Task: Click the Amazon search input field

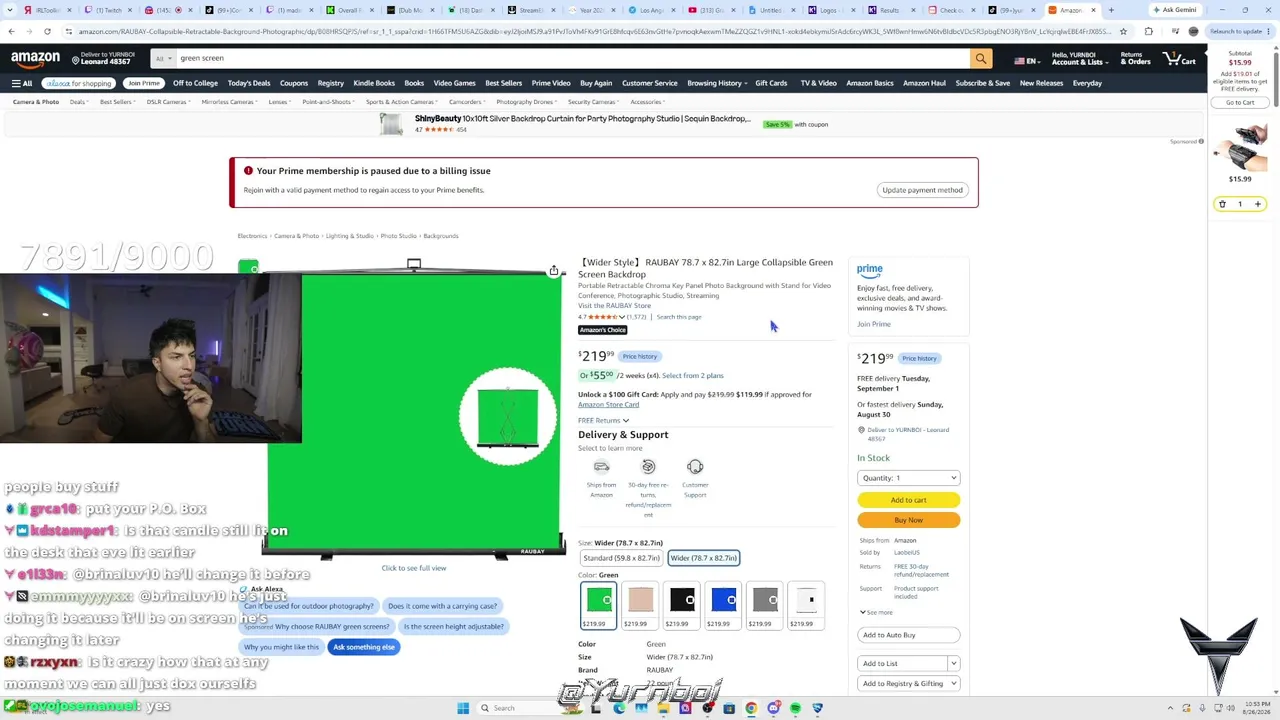Action: [x=572, y=59]
